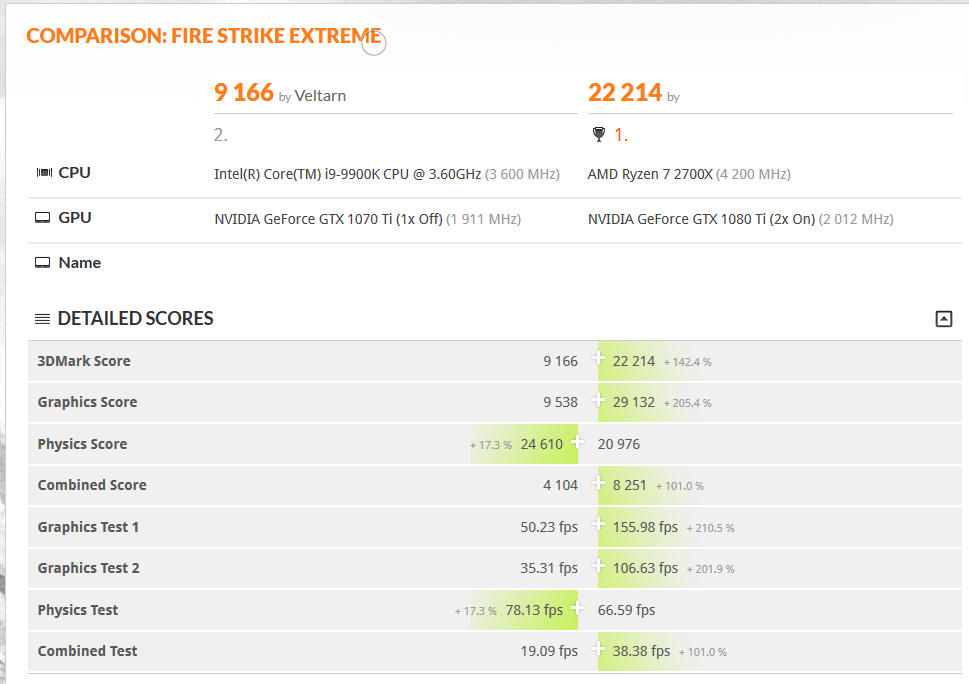Click the trophy icon beside rank 1
Viewport: 969px width, 684px height.
pos(599,134)
